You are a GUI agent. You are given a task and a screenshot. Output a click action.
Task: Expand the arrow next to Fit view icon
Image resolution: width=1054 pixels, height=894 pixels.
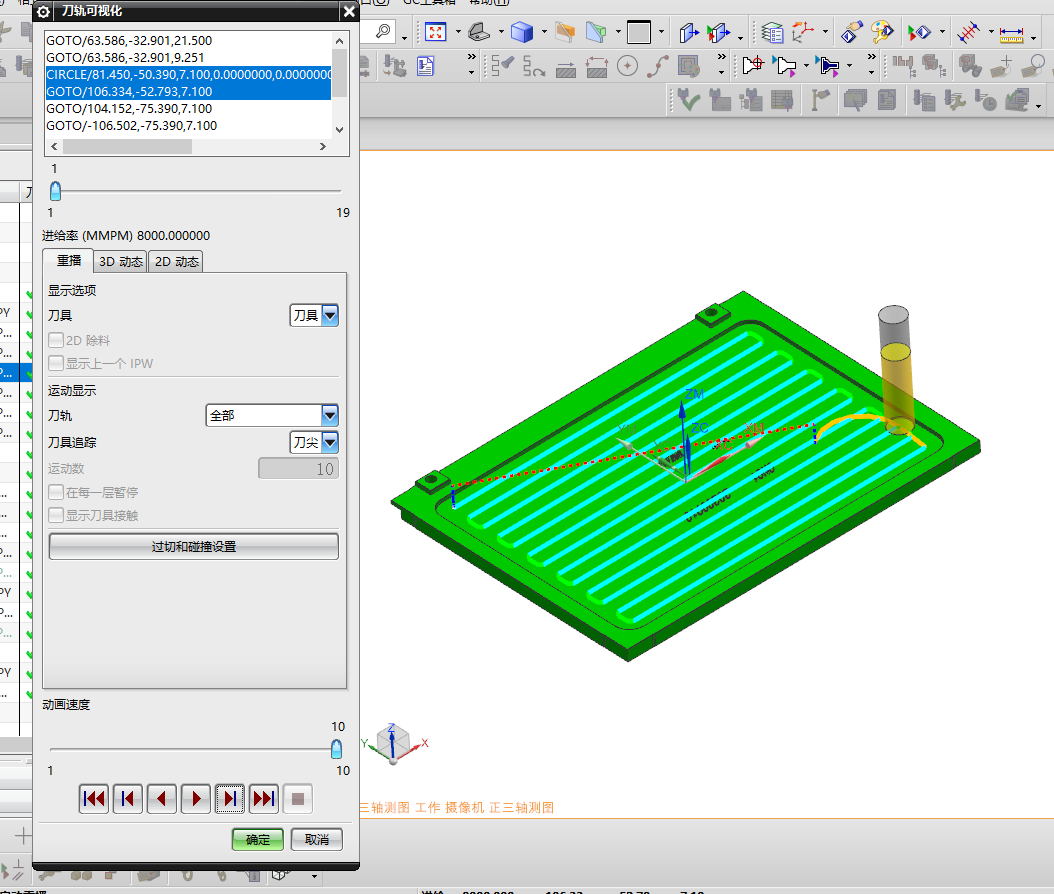coord(458,32)
